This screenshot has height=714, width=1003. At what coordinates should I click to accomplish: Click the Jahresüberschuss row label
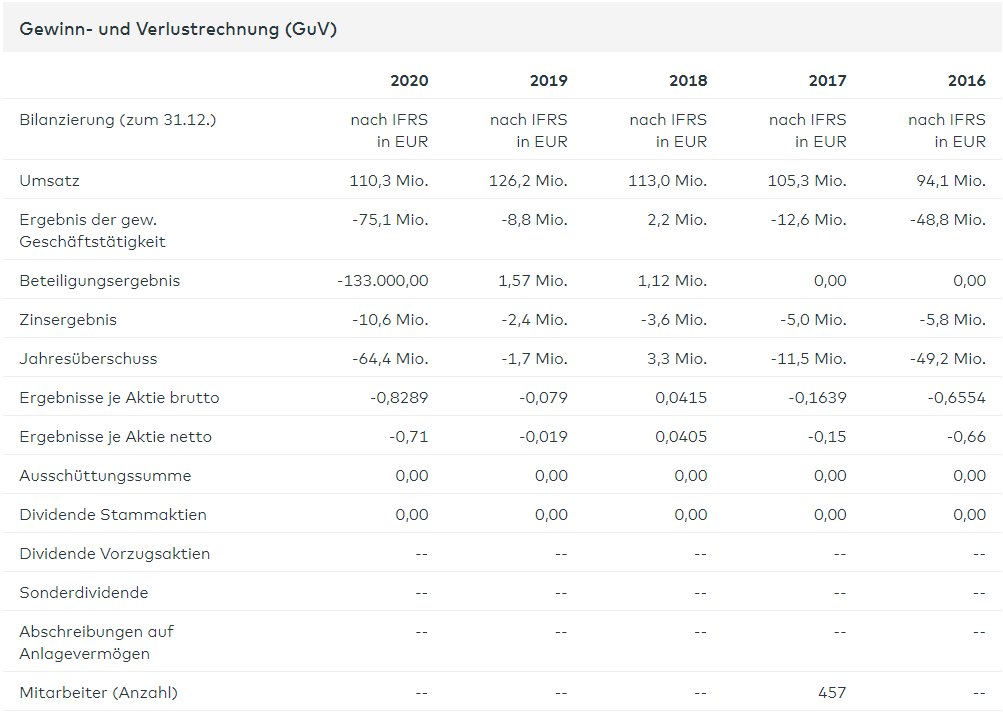(88, 358)
